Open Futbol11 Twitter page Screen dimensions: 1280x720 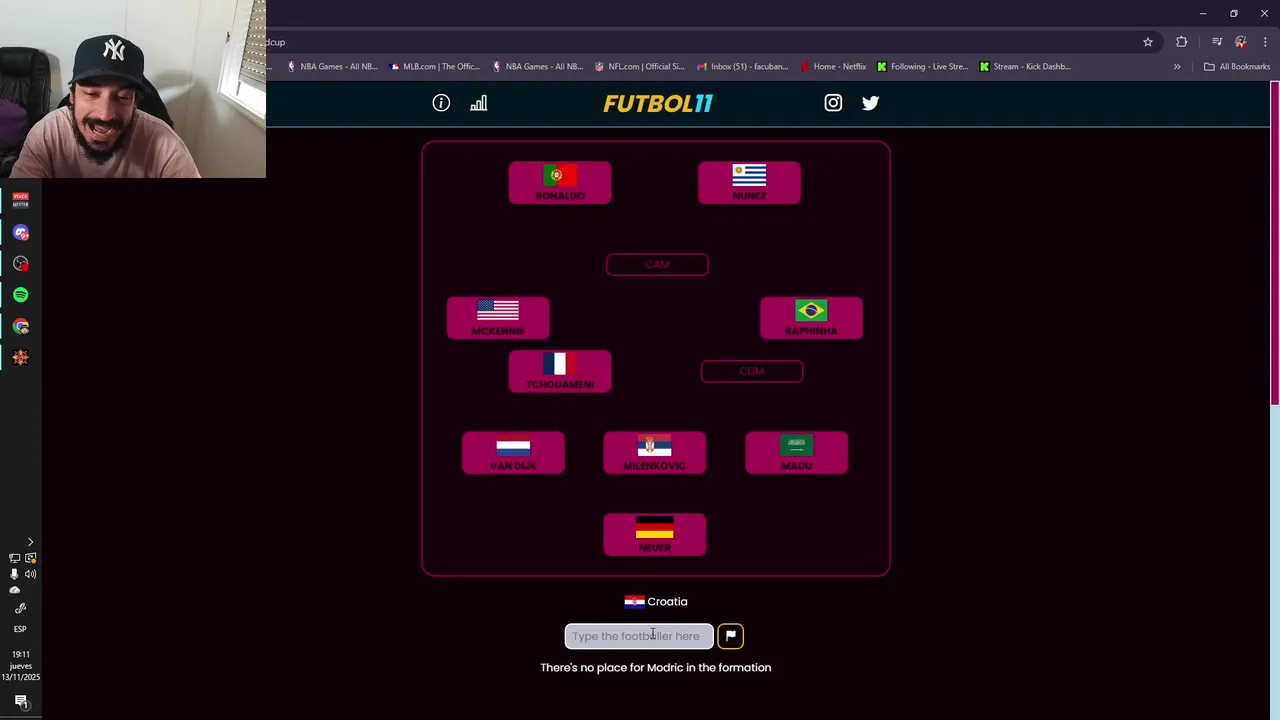(870, 103)
